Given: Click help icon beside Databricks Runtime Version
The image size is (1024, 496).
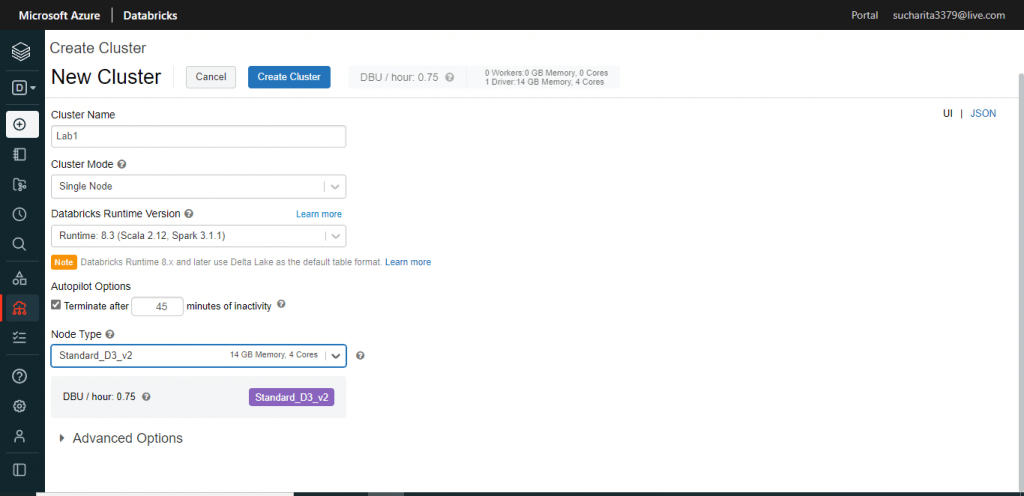Looking at the screenshot, I should (189, 213).
